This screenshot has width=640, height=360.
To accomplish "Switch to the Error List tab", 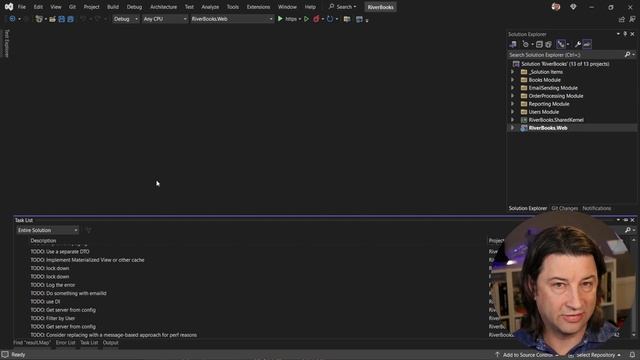I will [x=65, y=343].
